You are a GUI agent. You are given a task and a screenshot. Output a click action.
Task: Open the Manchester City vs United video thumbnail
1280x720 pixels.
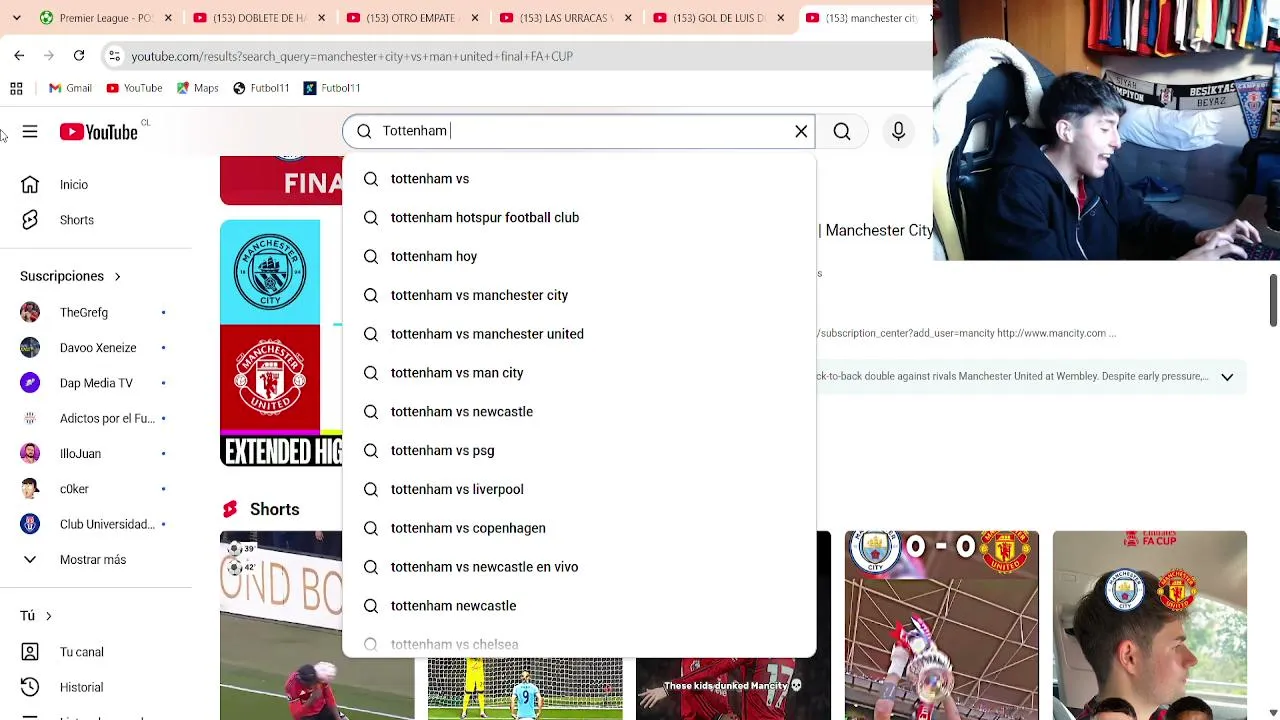[x=281, y=343]
